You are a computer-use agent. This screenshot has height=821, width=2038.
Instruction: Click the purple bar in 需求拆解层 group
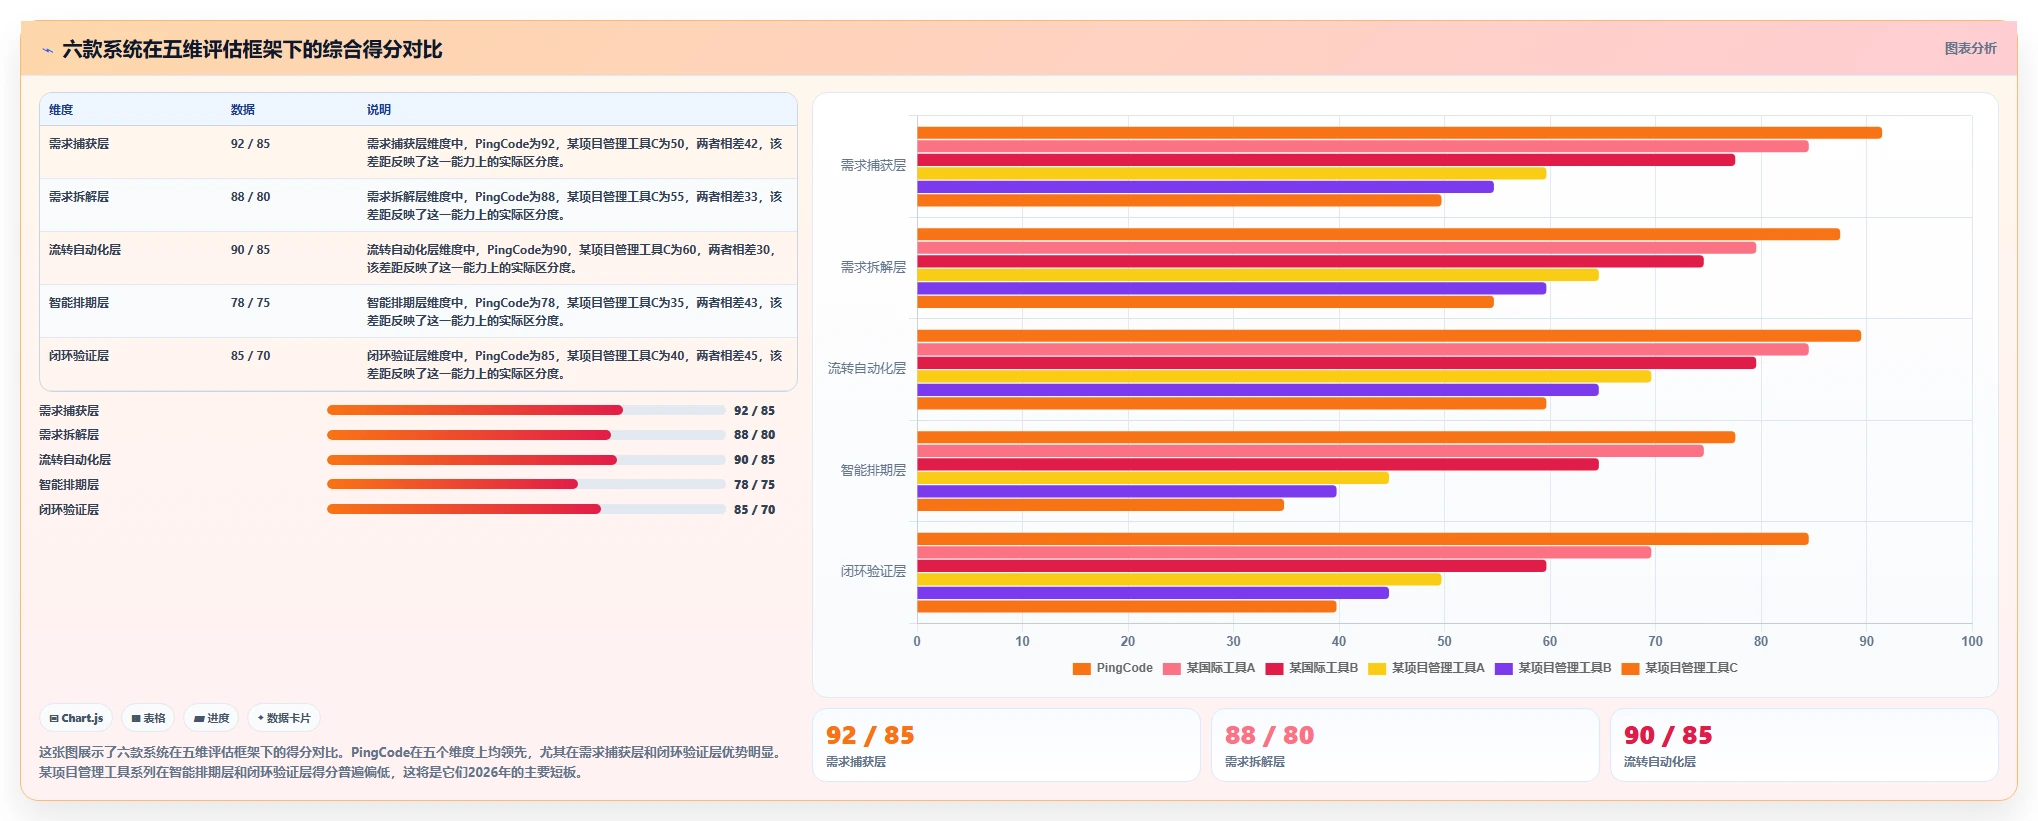coord(1231,289)
